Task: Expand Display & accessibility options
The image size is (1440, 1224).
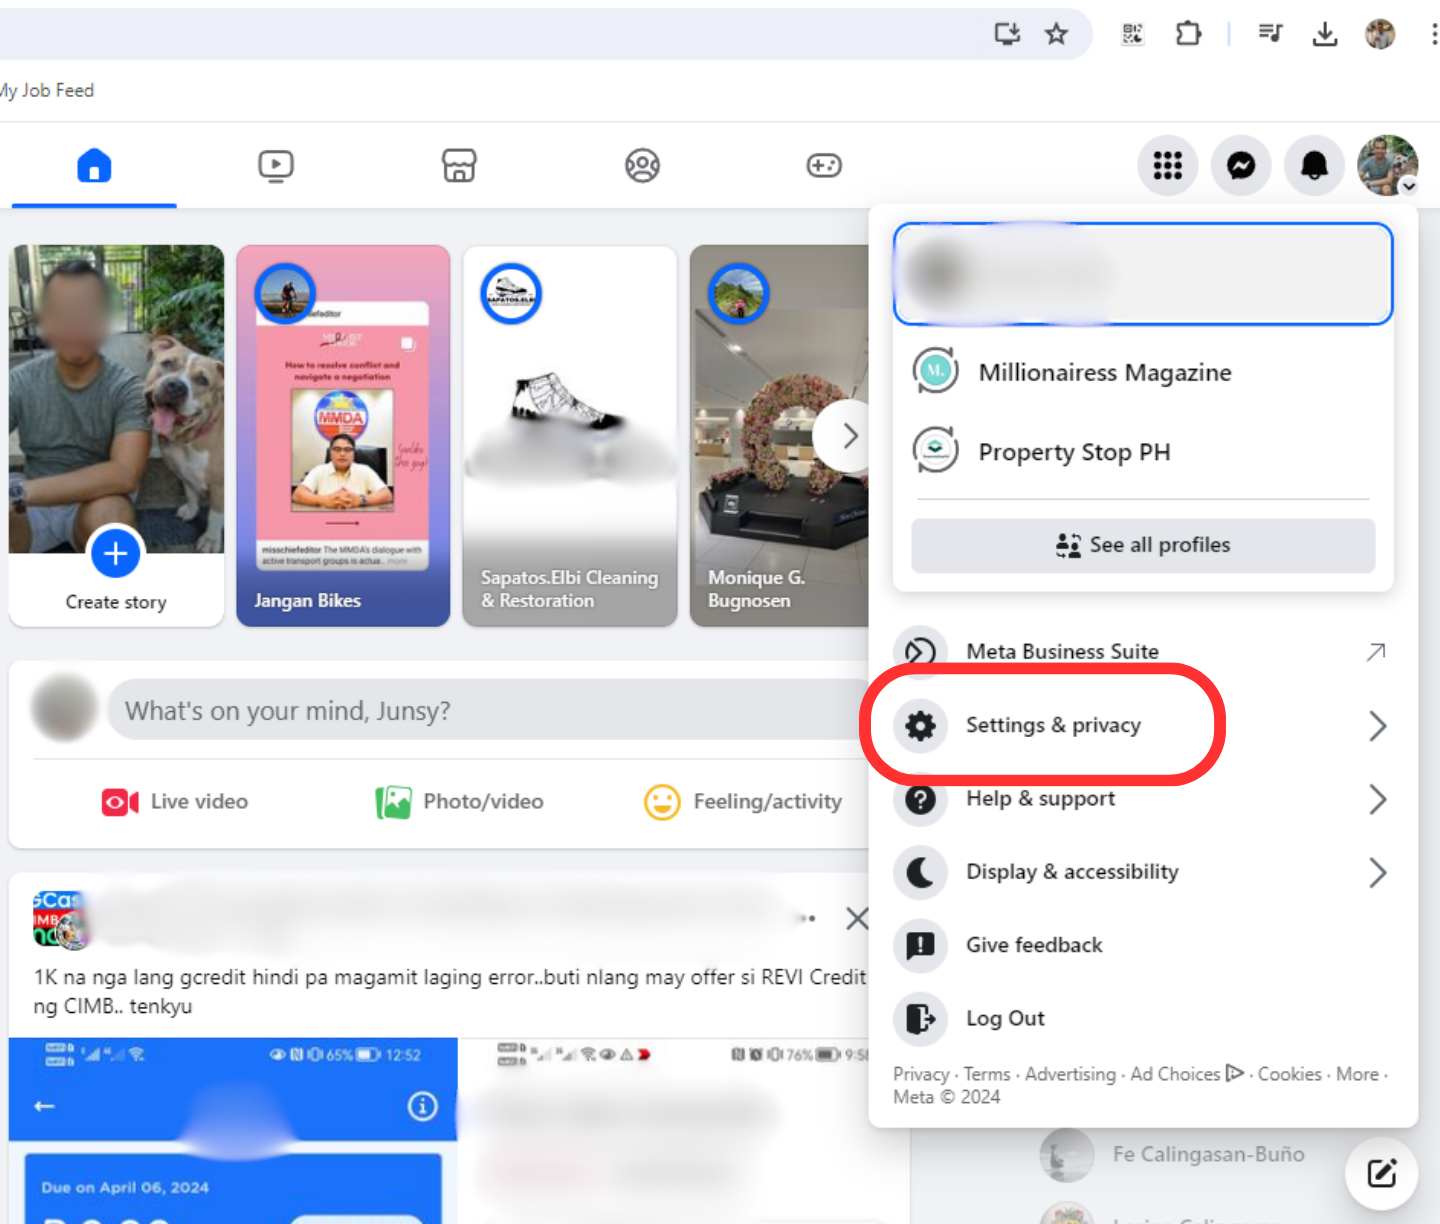Action: tap(1143, 872)
